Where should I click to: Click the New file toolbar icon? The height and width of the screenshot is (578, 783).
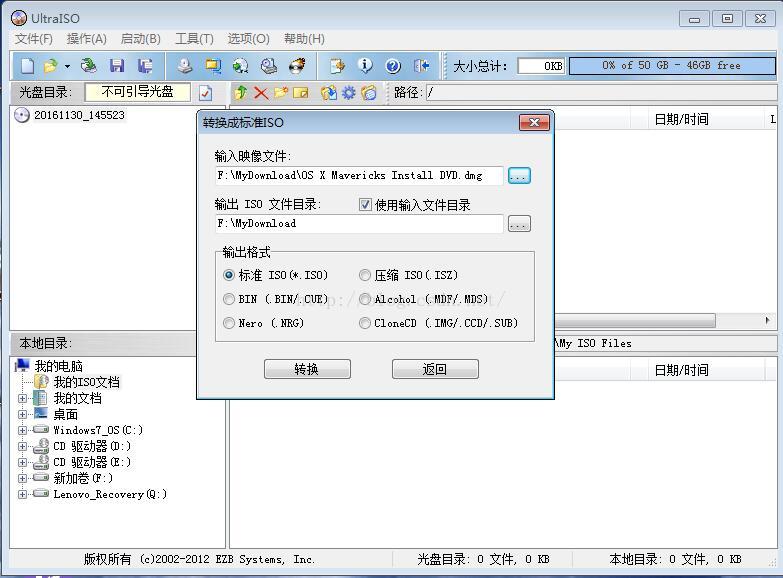28,66
